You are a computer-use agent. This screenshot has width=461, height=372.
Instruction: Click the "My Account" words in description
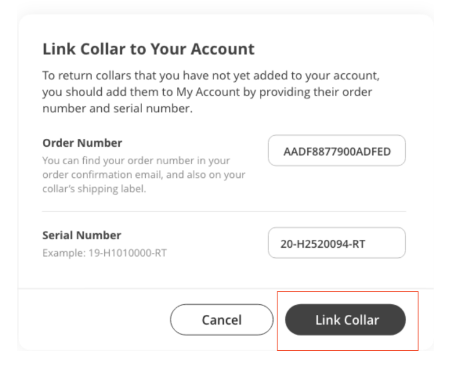[x=208, y=92]
